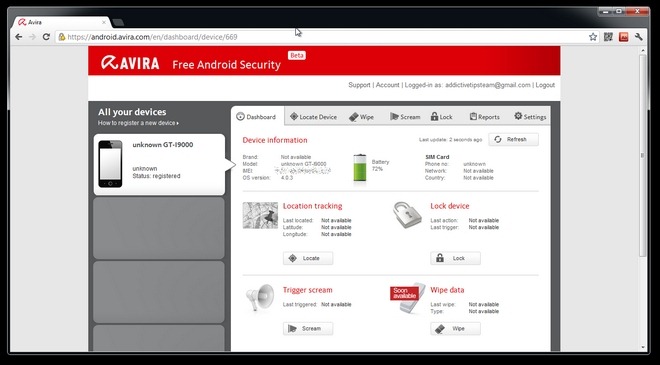The image size is (660, 365).
Task: Click the Lock button under Lock device
Action: 455,258
